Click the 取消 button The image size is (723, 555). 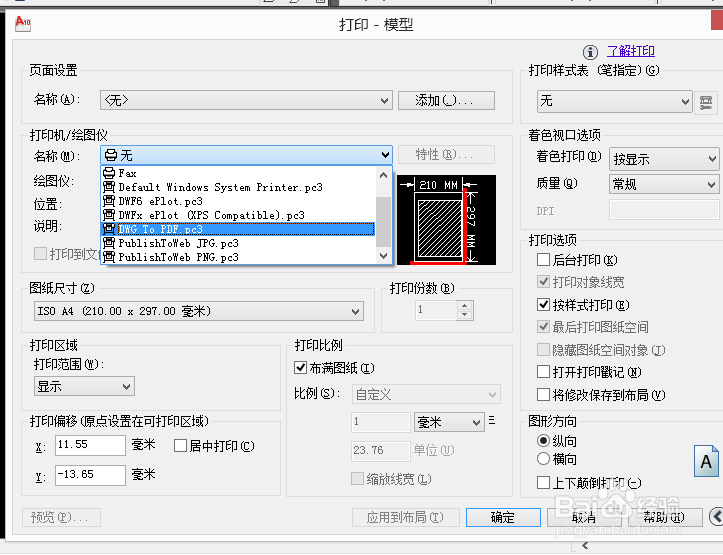(x=585, y=517)
